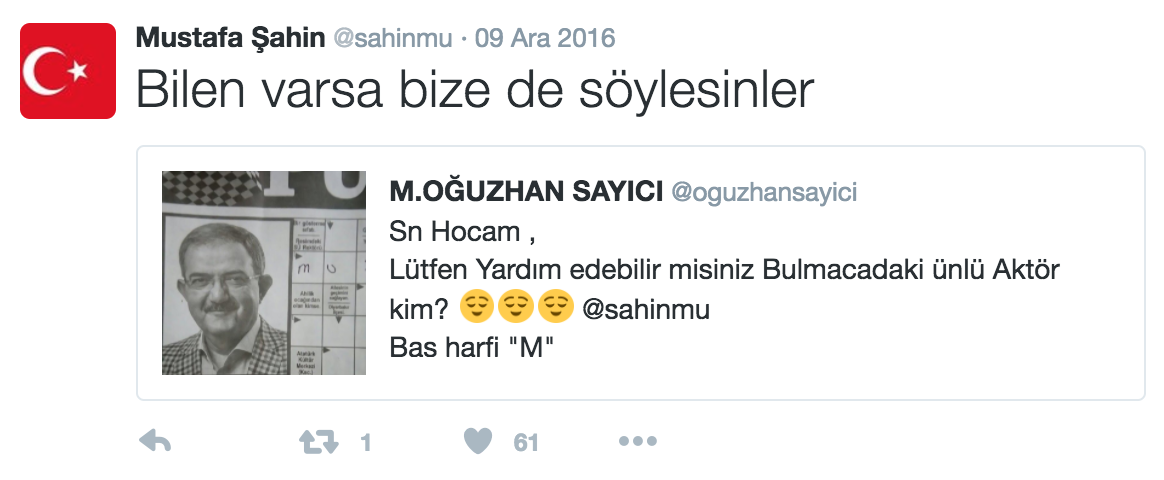
Task: Click the like count 61
Action: point(526,443)
